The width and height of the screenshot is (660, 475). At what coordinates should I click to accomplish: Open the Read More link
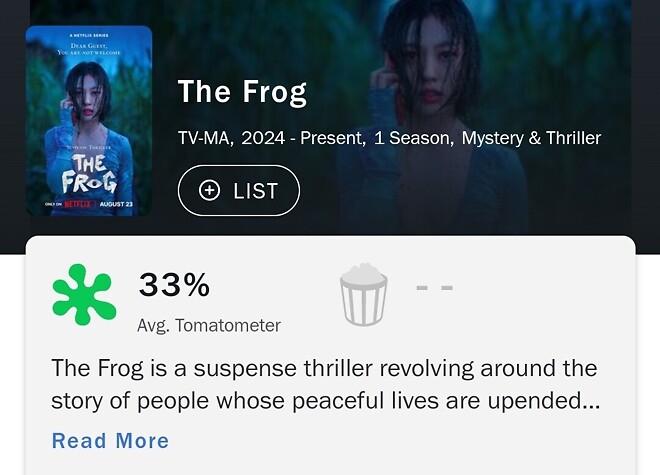click(x=110, y=441)
